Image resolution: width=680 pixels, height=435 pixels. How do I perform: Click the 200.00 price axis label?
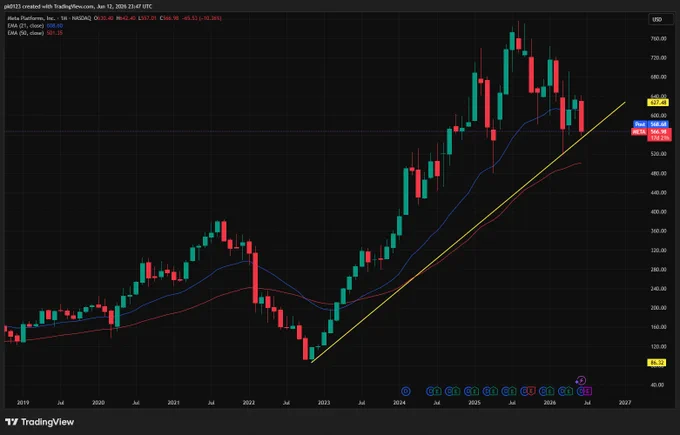pyautogui.click(x=658, y=308)
